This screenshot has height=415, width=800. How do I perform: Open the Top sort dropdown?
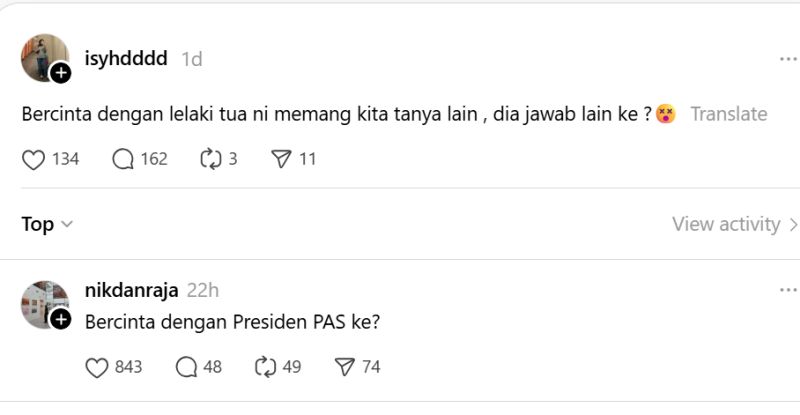point(47,224)
